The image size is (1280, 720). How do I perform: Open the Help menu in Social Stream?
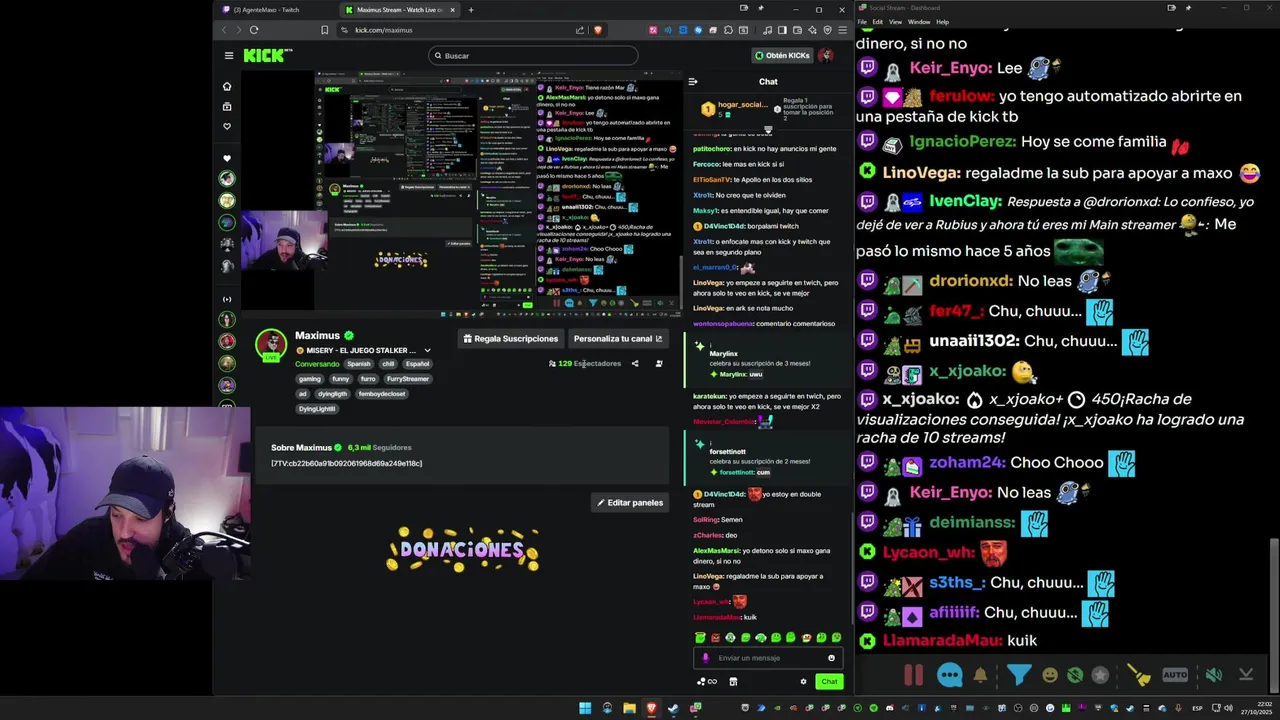click(x=942, y=22)
